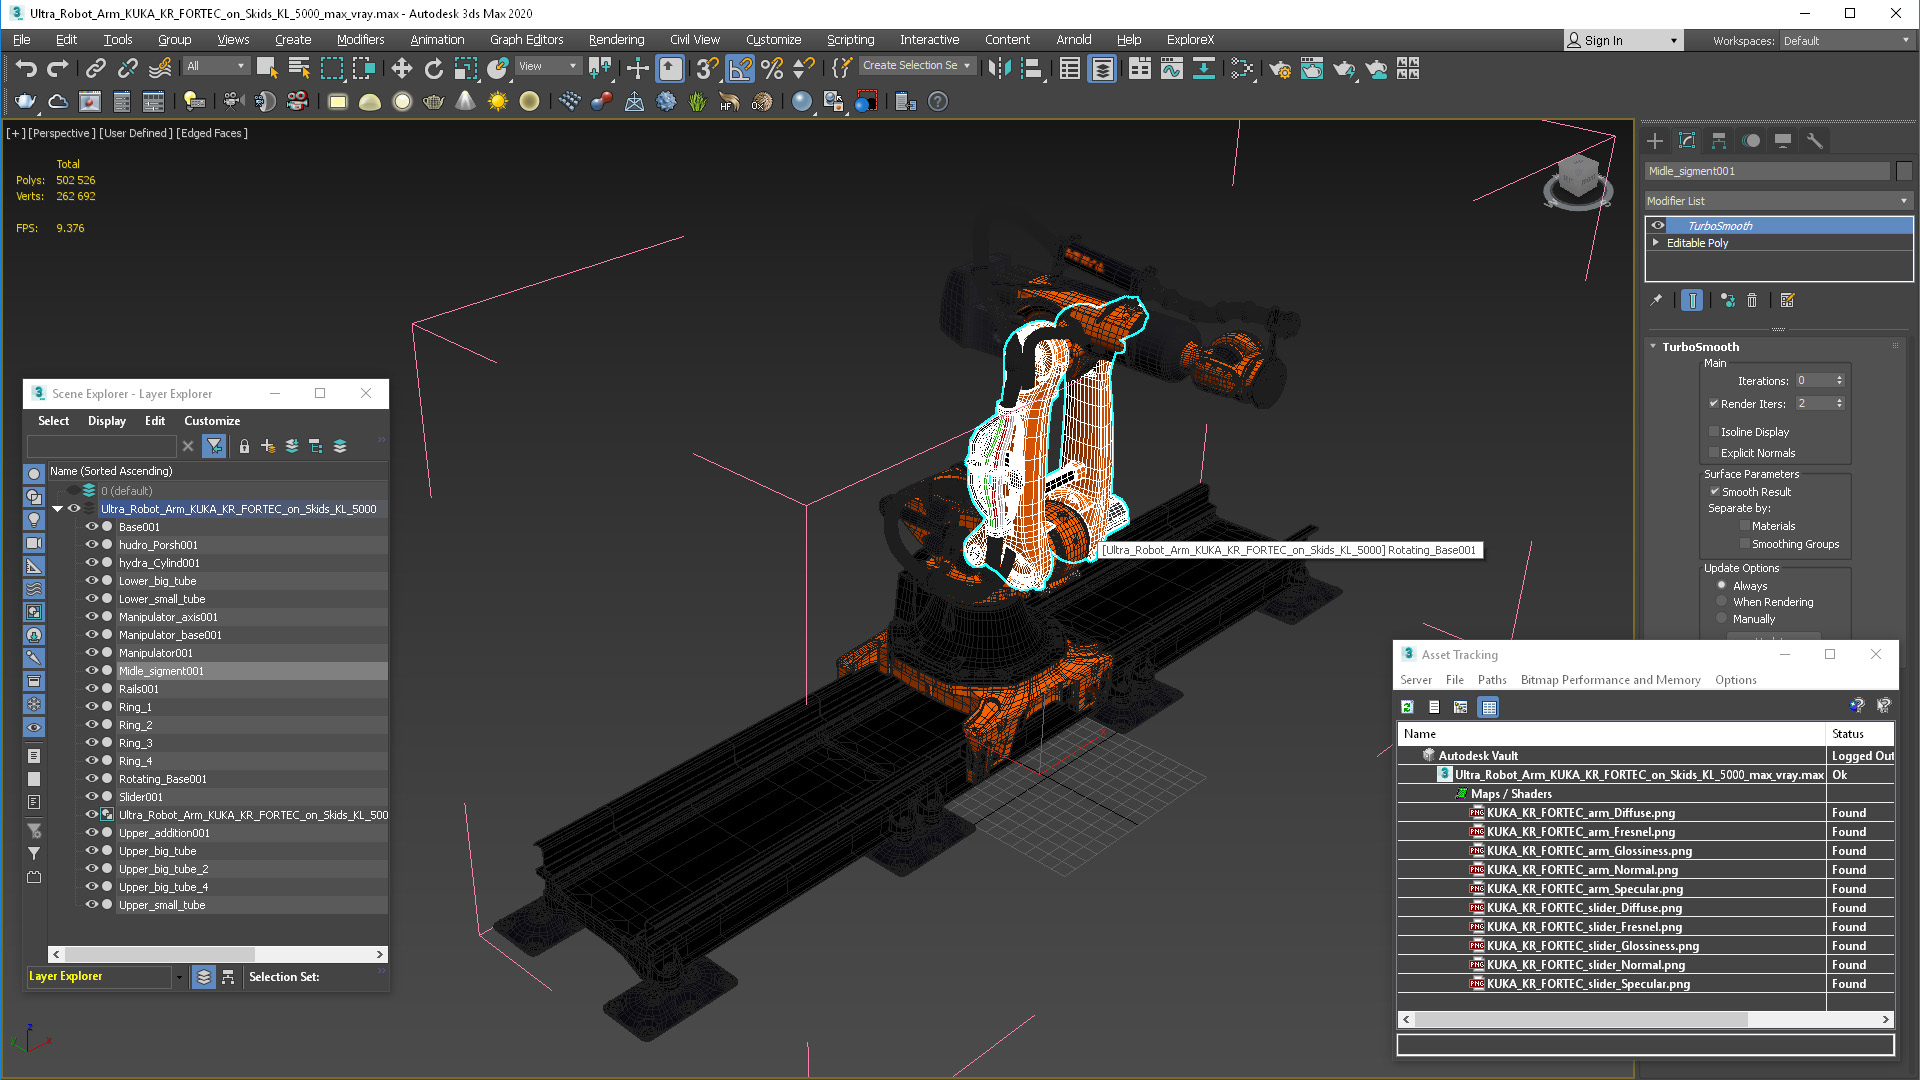
Task: Open the Modifiers menu
Action: click(x=360, y=40)
